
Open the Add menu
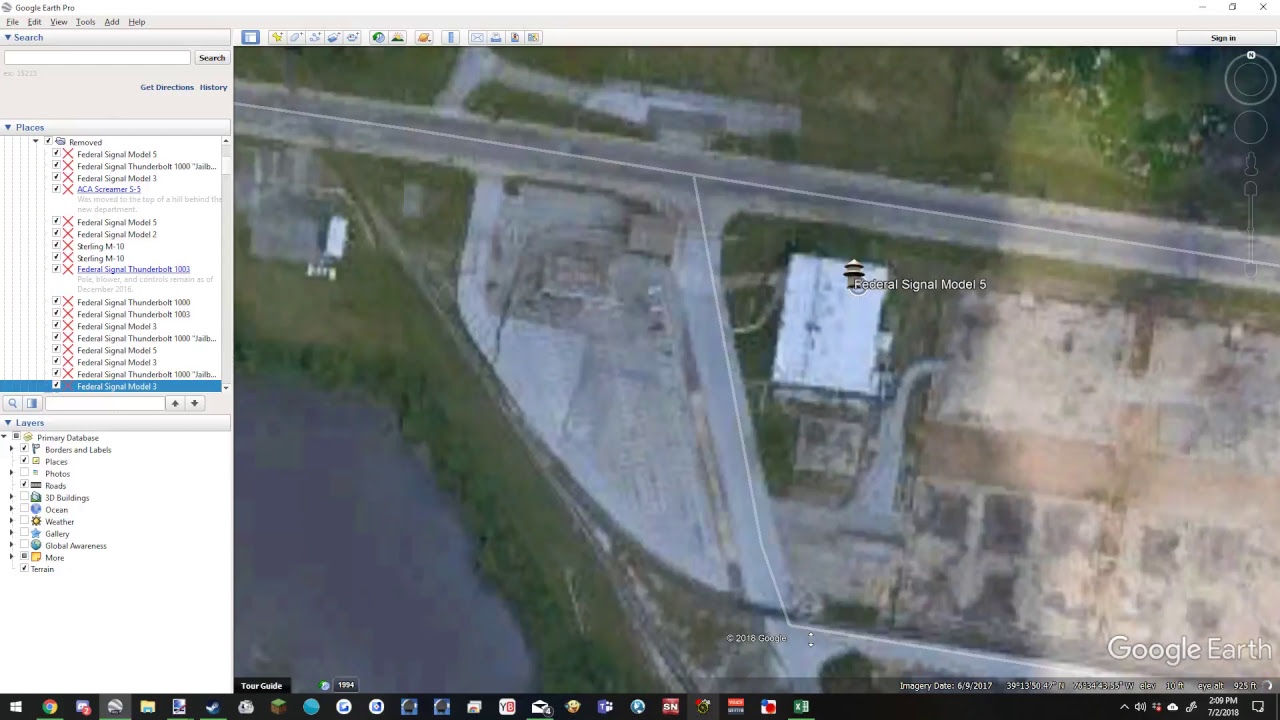(x=112, y=22)
